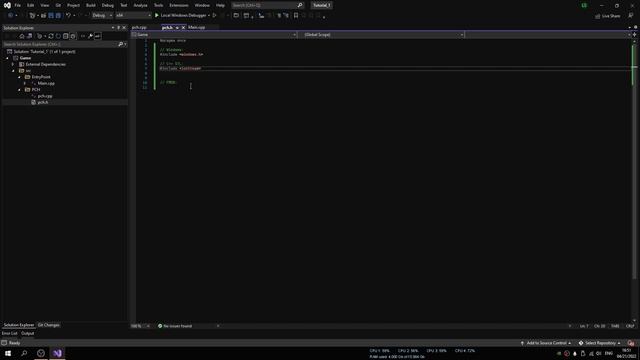
Task: Open the File menu
Action: coord(18,5)
